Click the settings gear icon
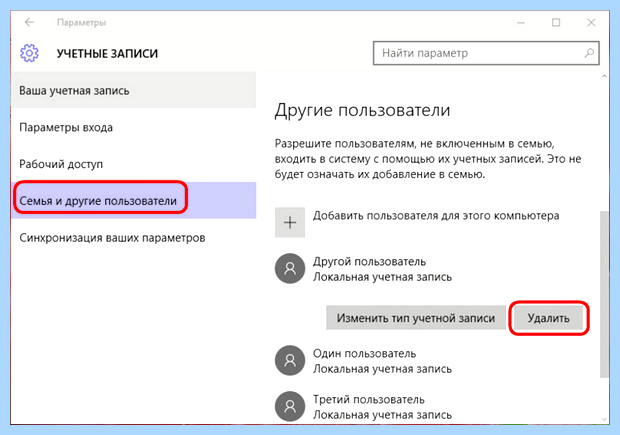 (29, 53)
